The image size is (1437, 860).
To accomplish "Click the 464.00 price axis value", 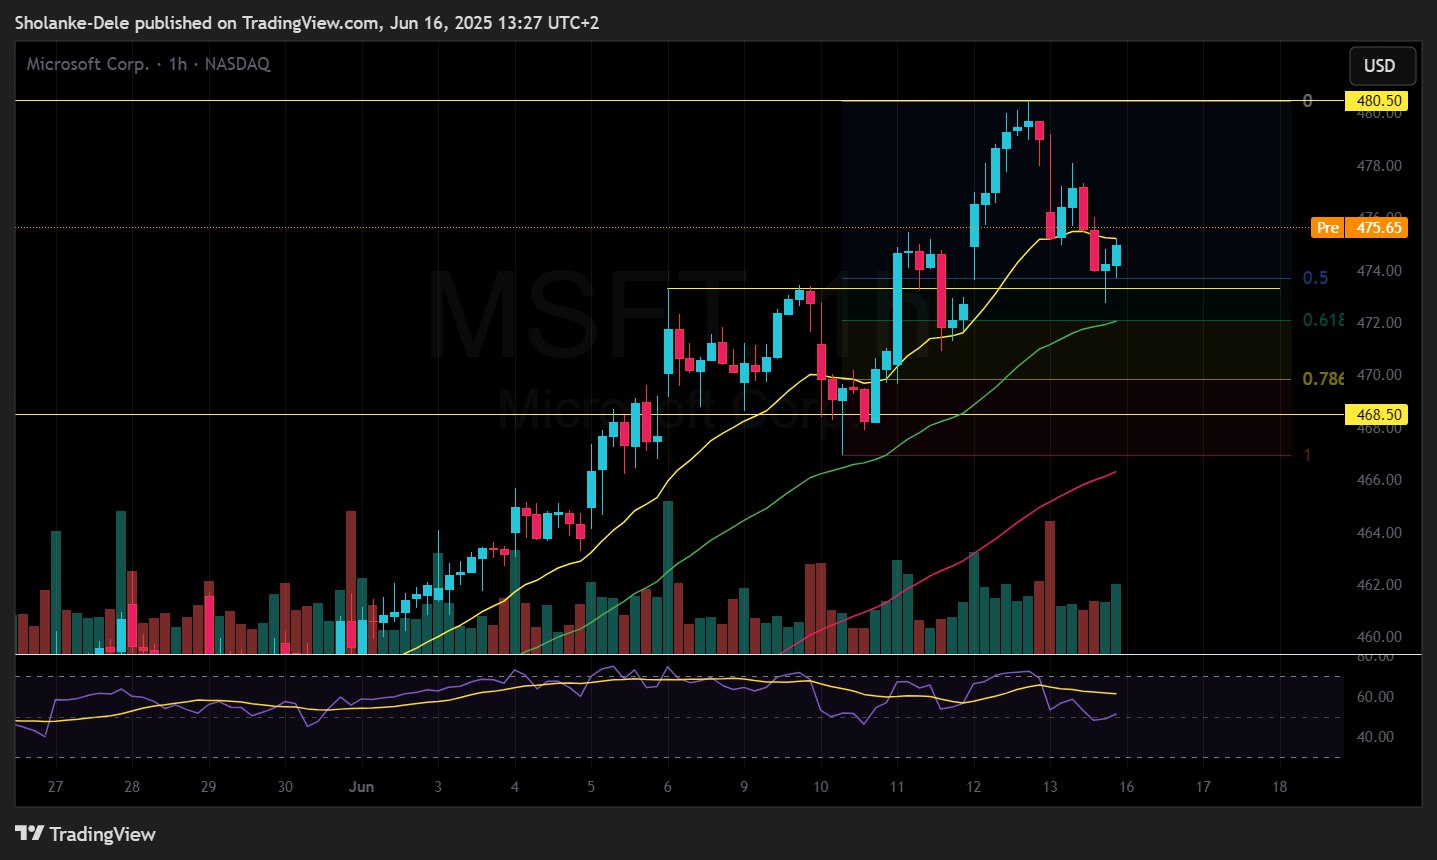I will 1379,533.
